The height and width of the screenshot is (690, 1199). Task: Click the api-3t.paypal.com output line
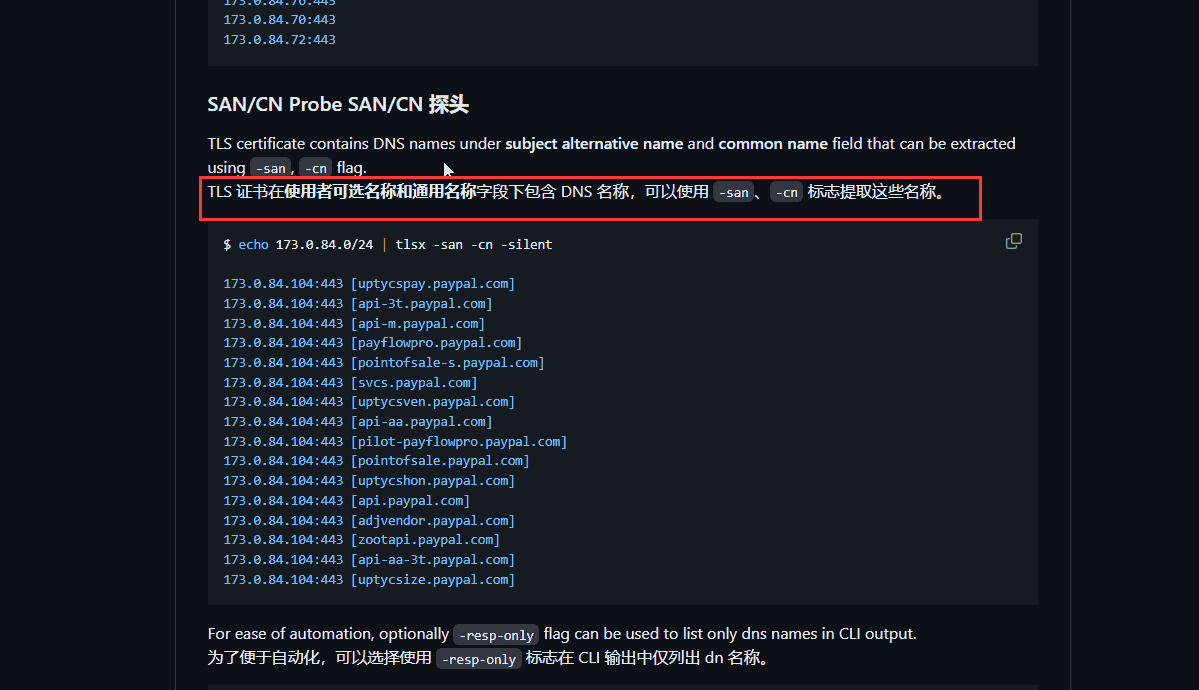pos(421,304)
